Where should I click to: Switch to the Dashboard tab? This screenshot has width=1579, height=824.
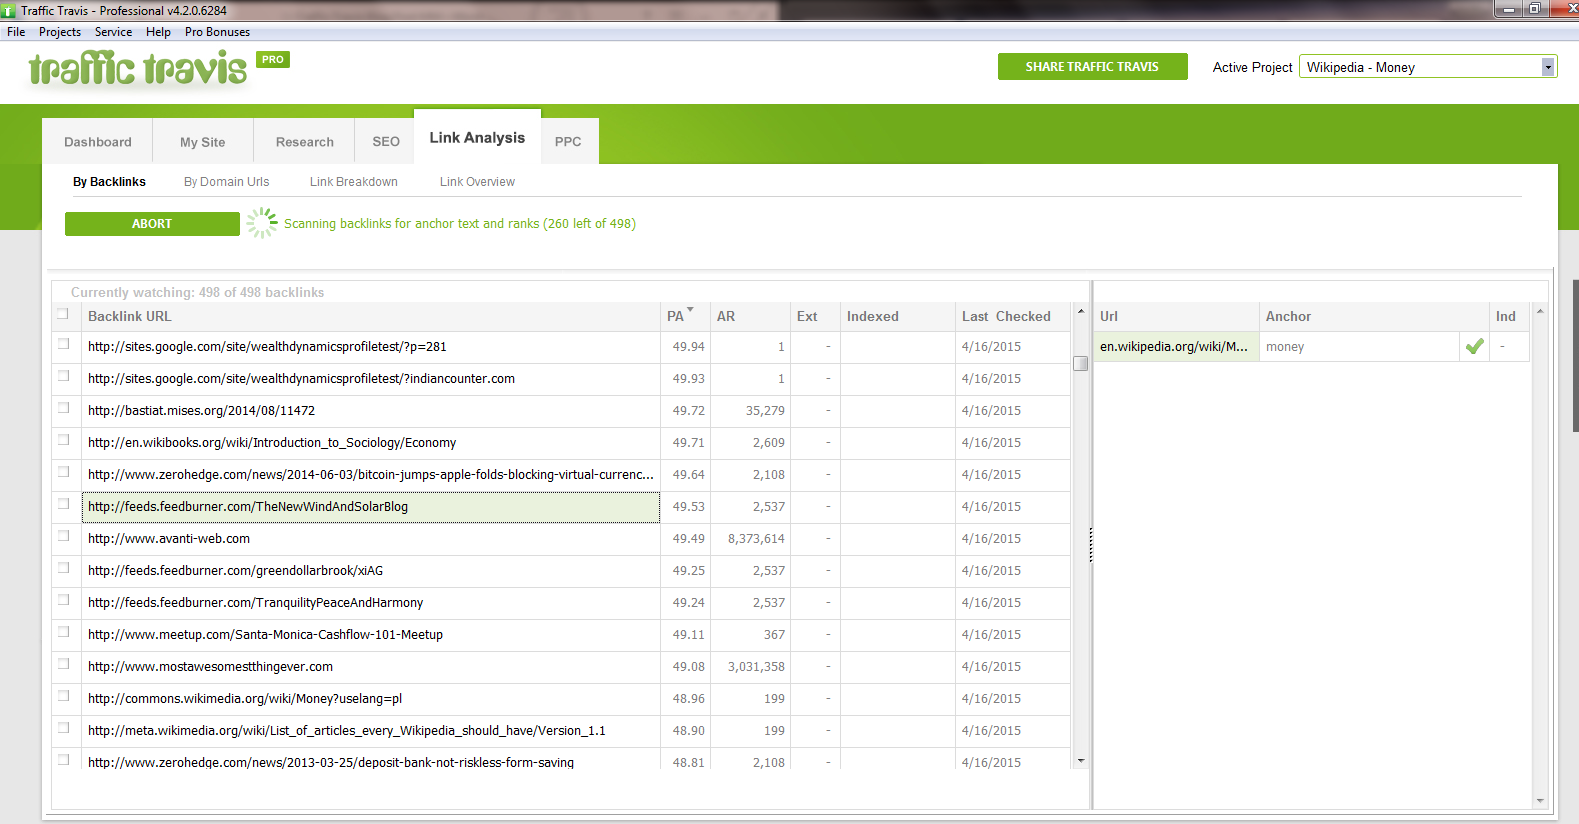[x=97, y=141]
